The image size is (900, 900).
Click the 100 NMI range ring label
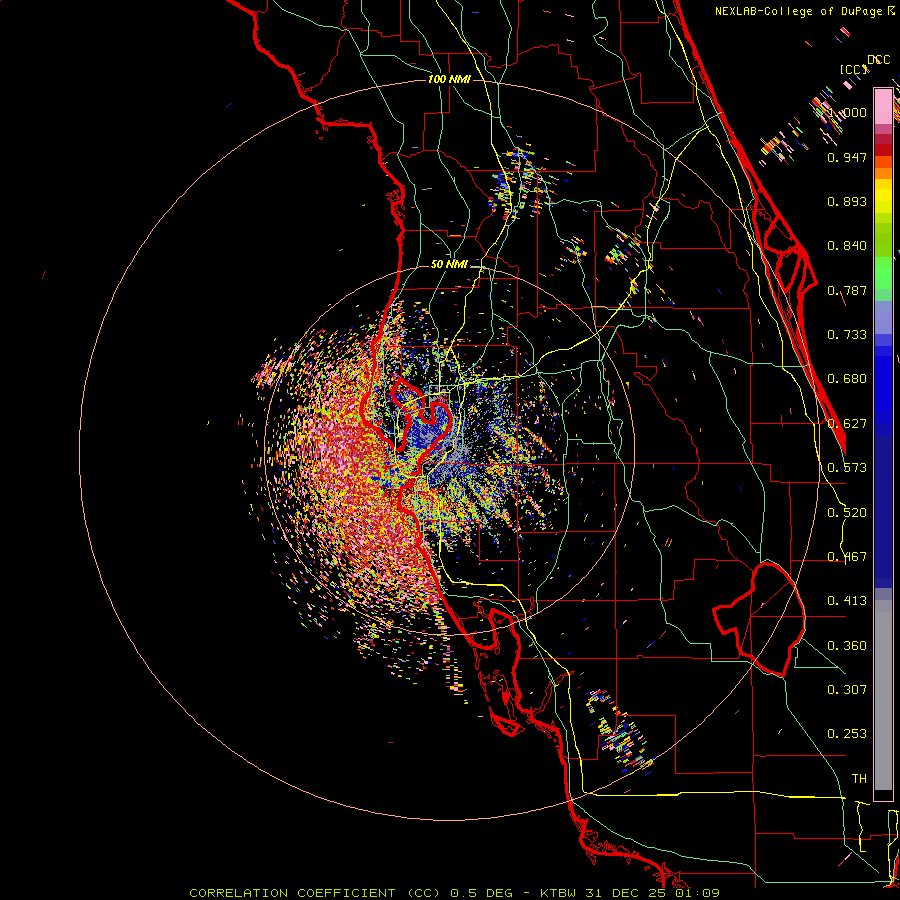(x=449, y=79)
